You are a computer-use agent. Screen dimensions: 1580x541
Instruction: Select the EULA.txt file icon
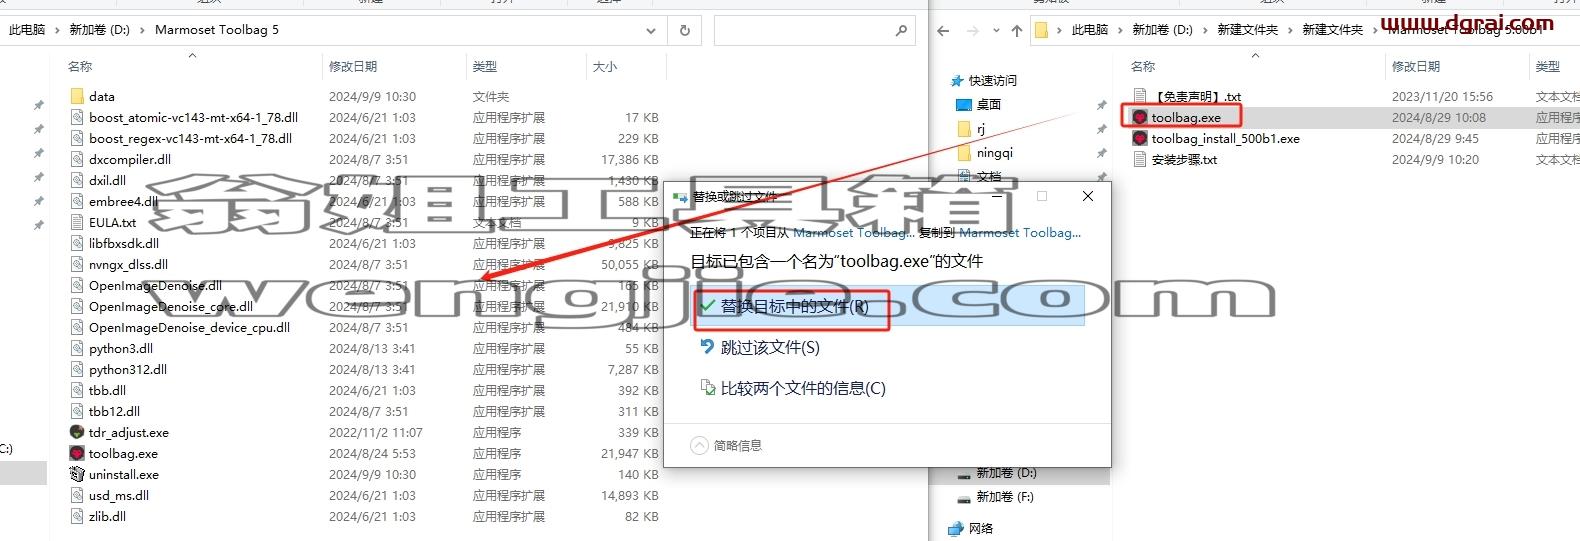point(77,222)
